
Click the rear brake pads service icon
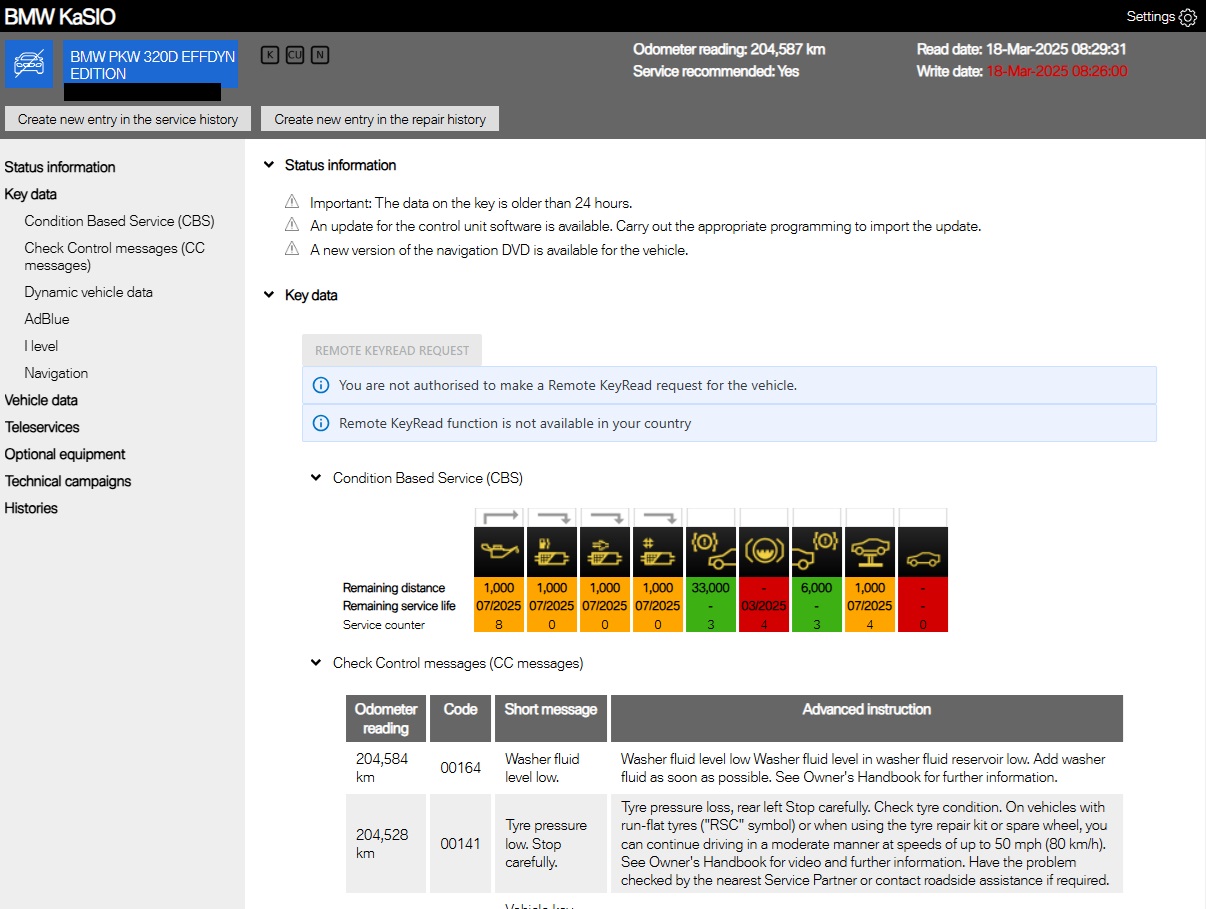(818, 552)
